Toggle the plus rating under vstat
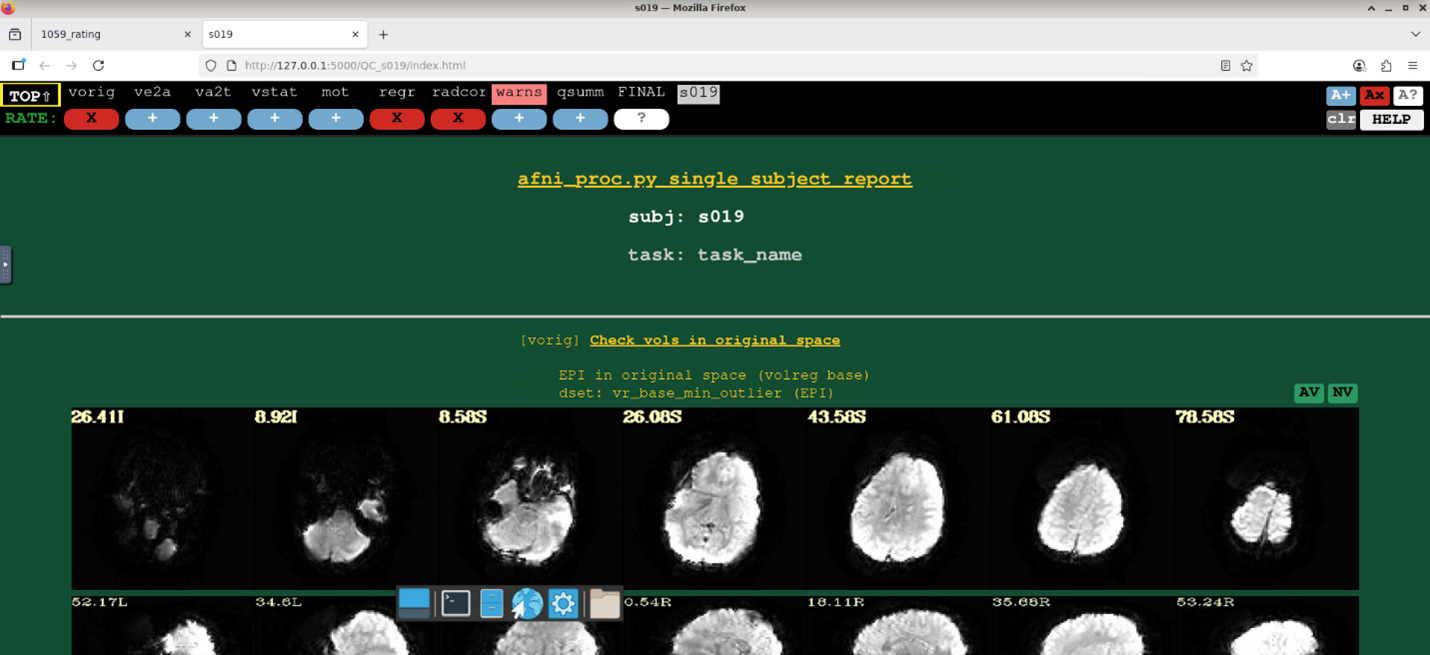The height and width of the screenshot is (655, 1430). tap(274, 119)
